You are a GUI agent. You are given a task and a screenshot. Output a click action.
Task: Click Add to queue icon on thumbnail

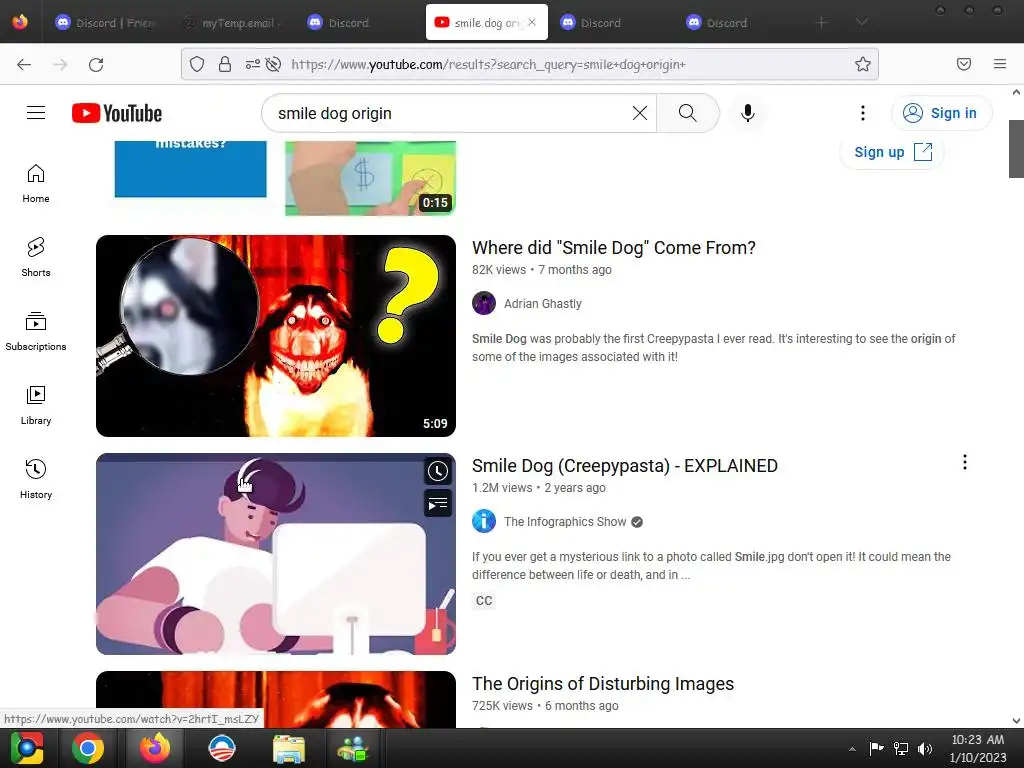(438, 504)
